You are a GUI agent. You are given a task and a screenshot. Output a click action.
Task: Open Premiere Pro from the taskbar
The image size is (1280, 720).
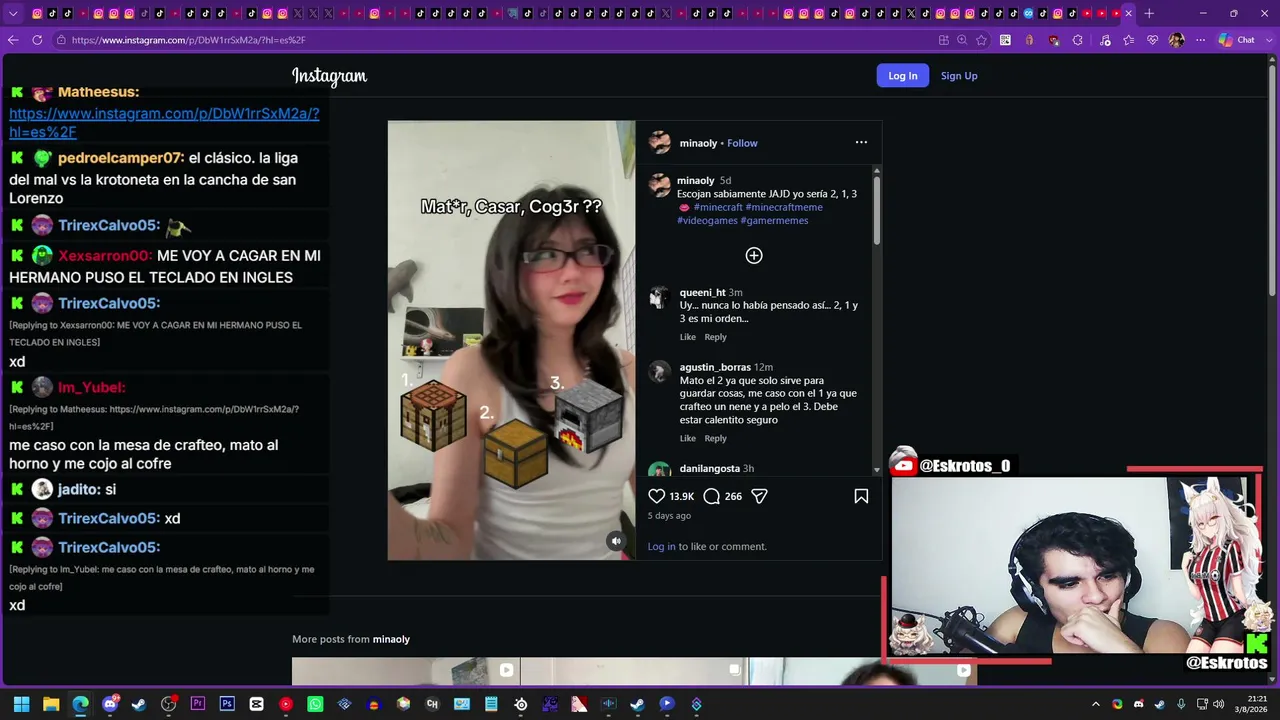[198, 704]
